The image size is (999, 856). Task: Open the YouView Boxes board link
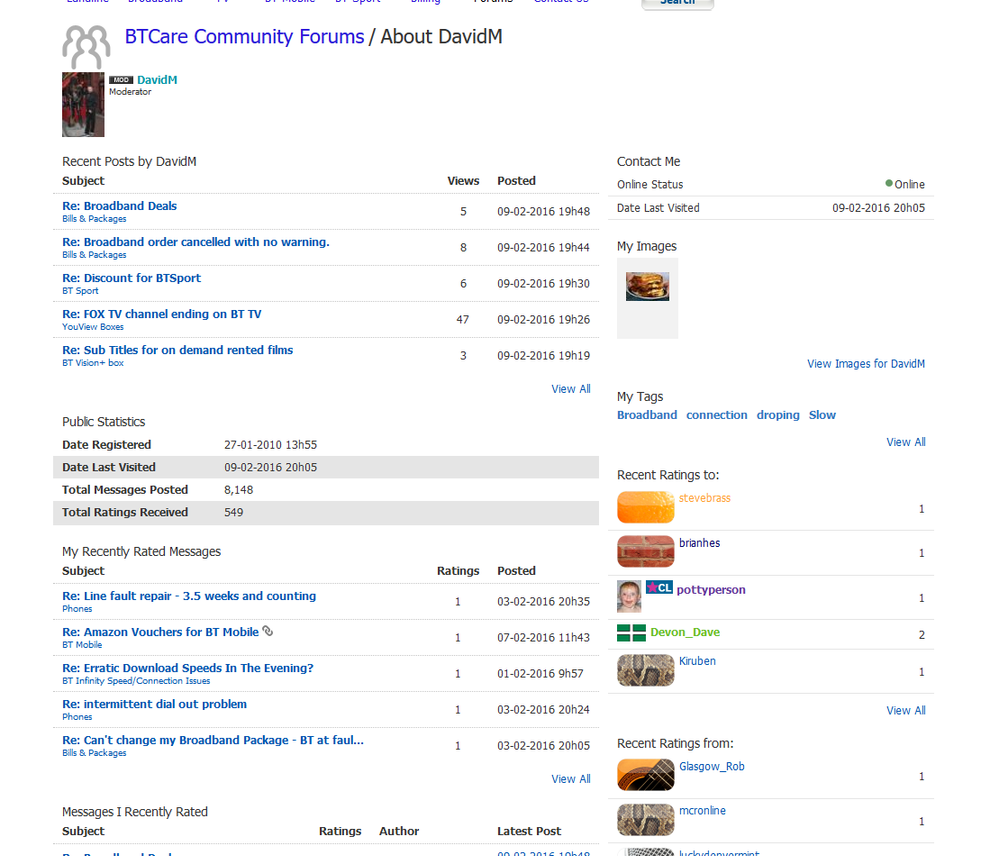click(x=93, y=327)
